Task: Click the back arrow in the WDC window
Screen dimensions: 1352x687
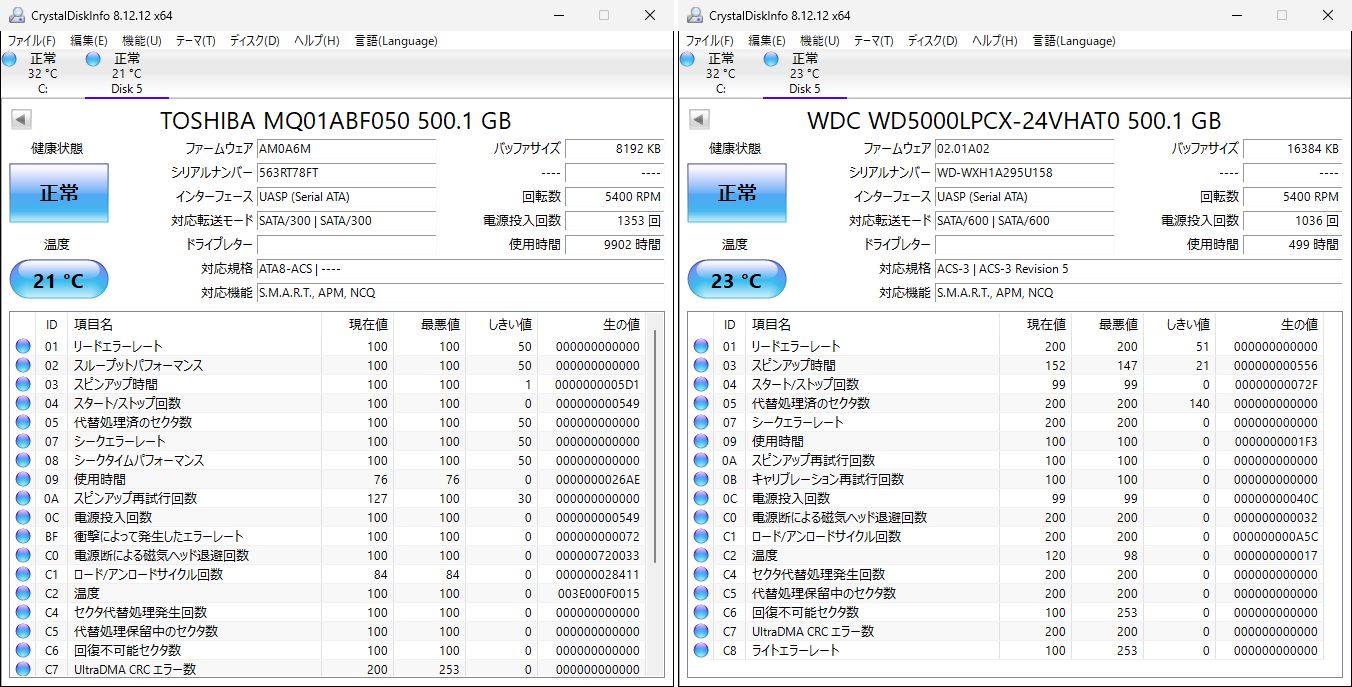Action: [699, 119]
